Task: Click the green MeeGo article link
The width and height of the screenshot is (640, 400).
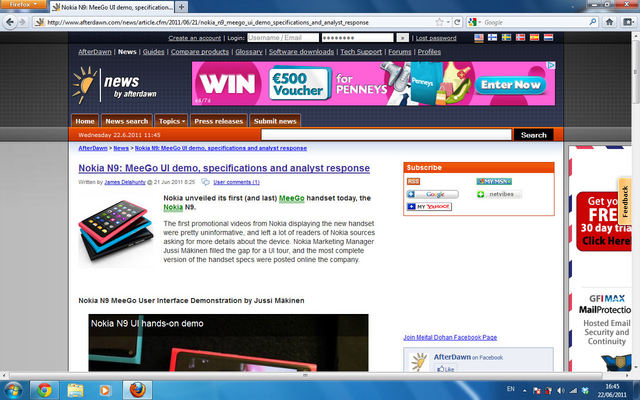Action: (x=291, y=198)
